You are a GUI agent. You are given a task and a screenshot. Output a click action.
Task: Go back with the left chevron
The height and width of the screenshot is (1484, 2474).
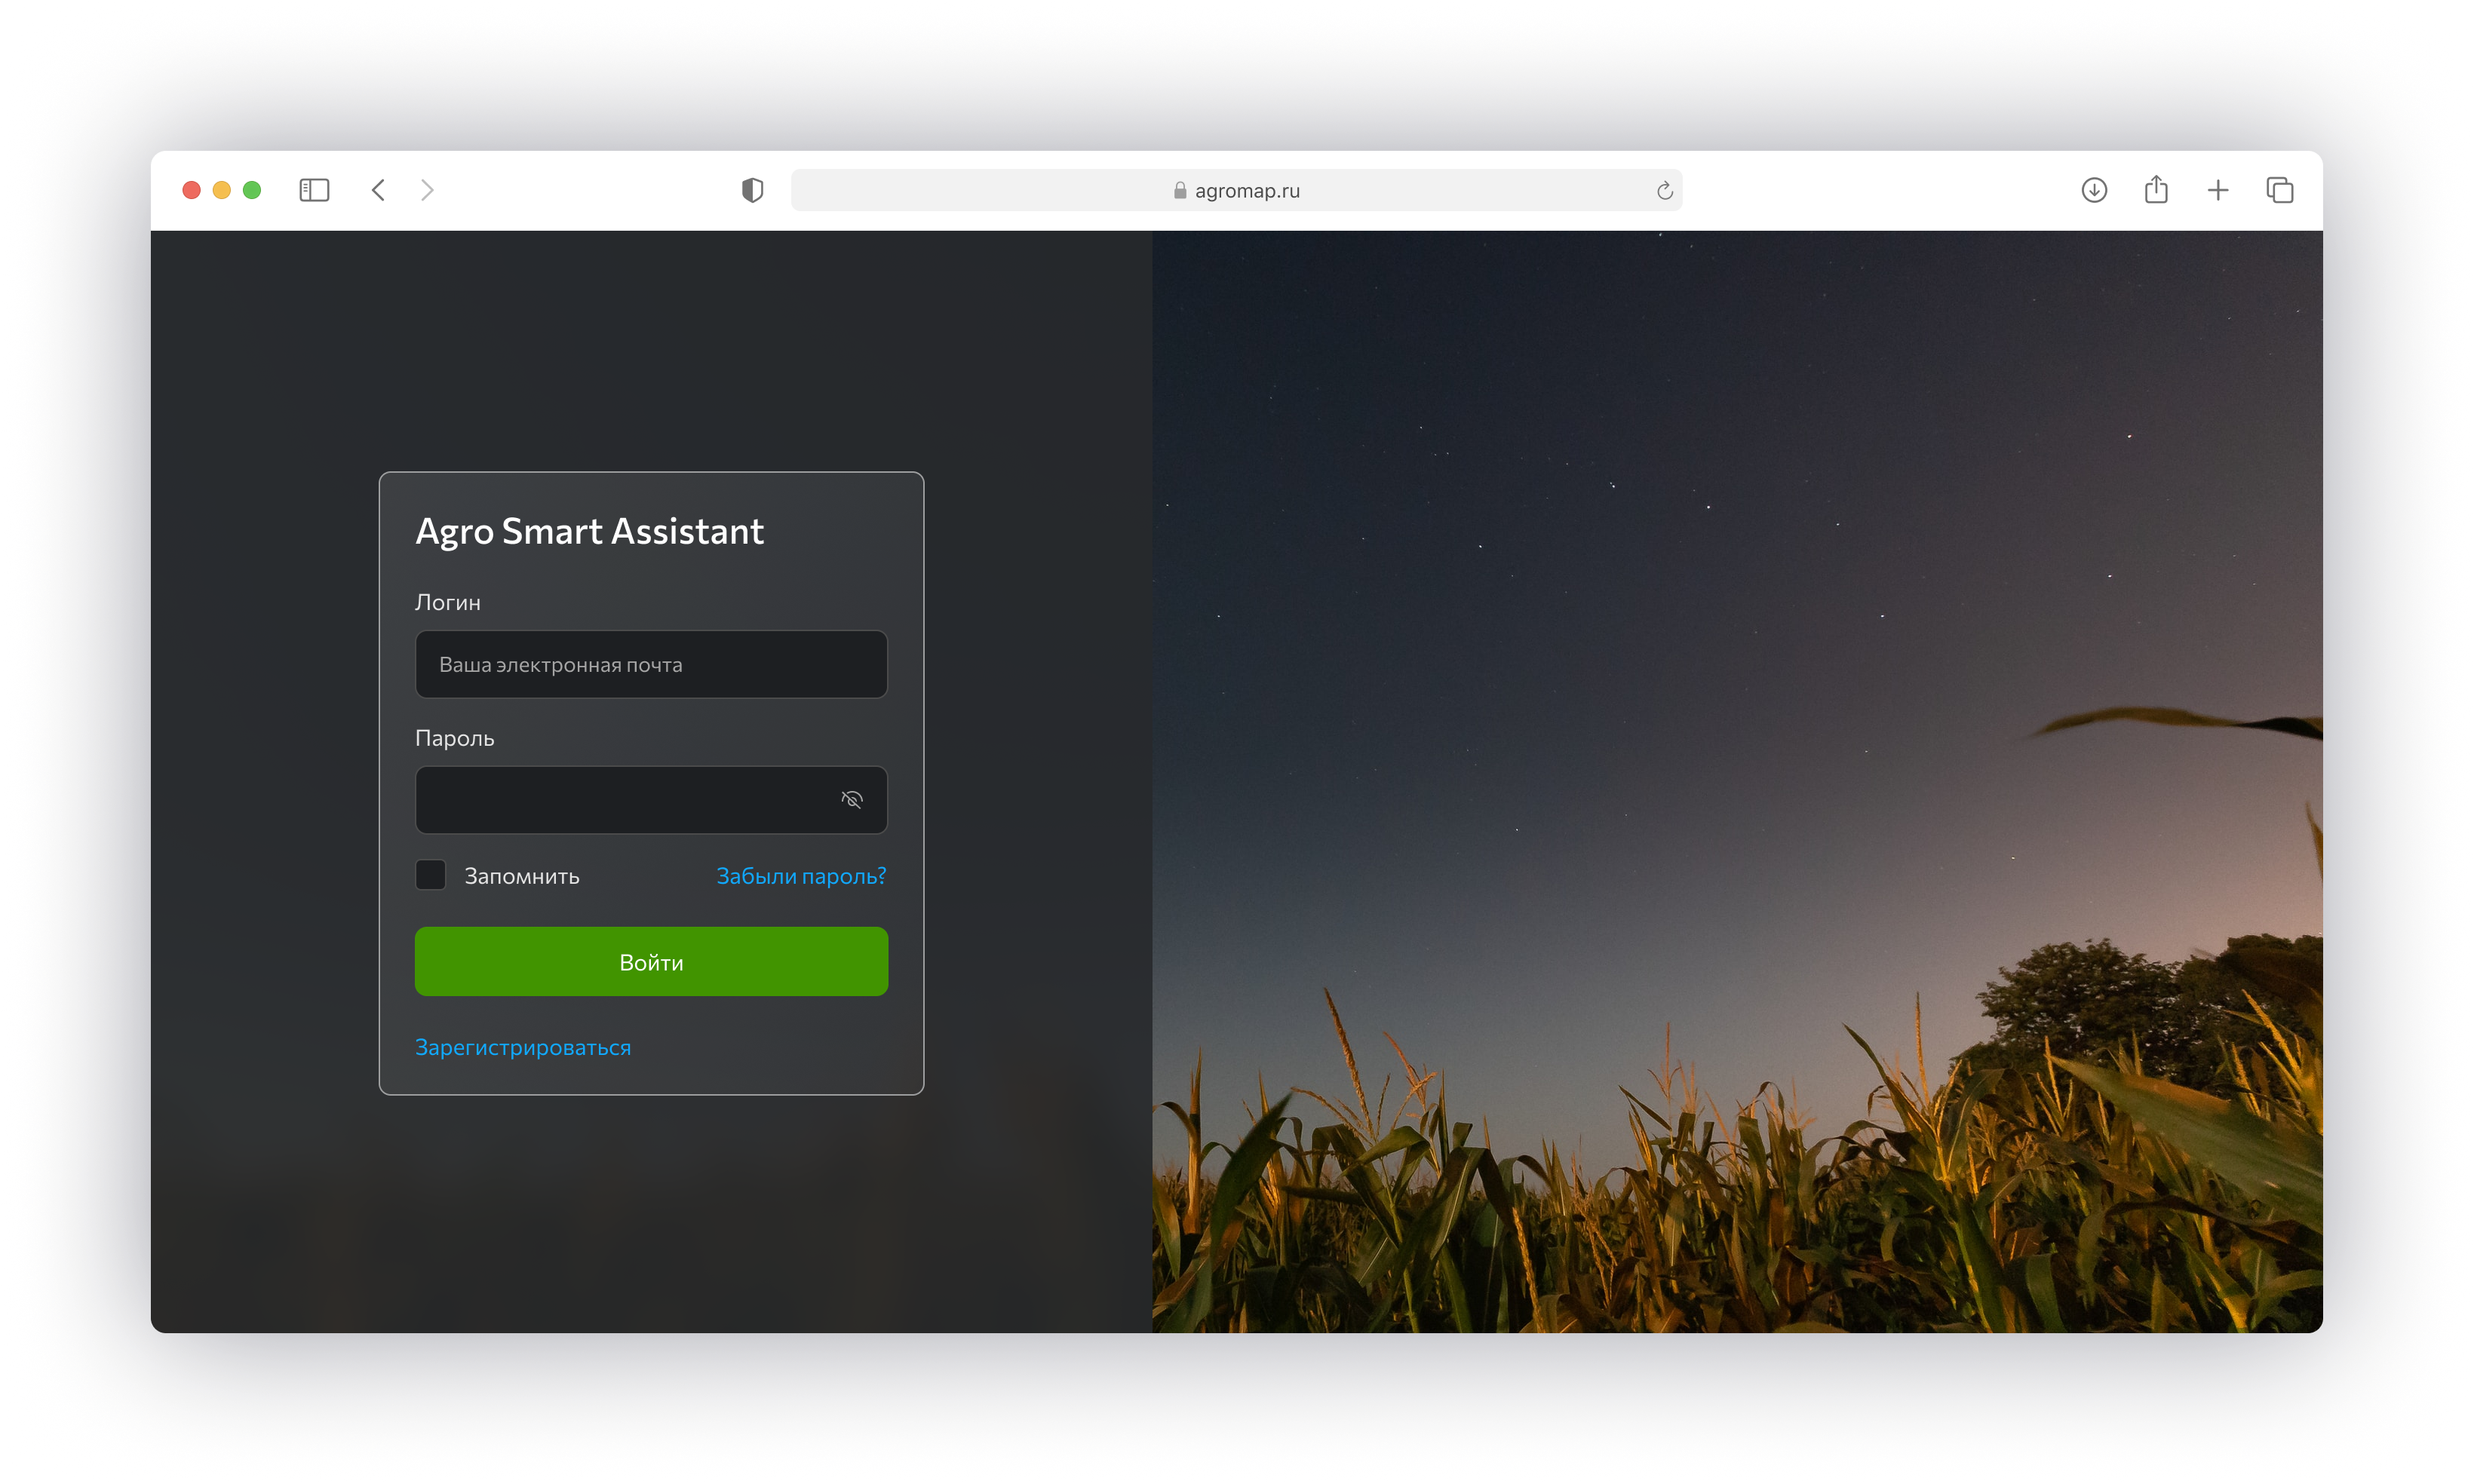tap(378, 190)
